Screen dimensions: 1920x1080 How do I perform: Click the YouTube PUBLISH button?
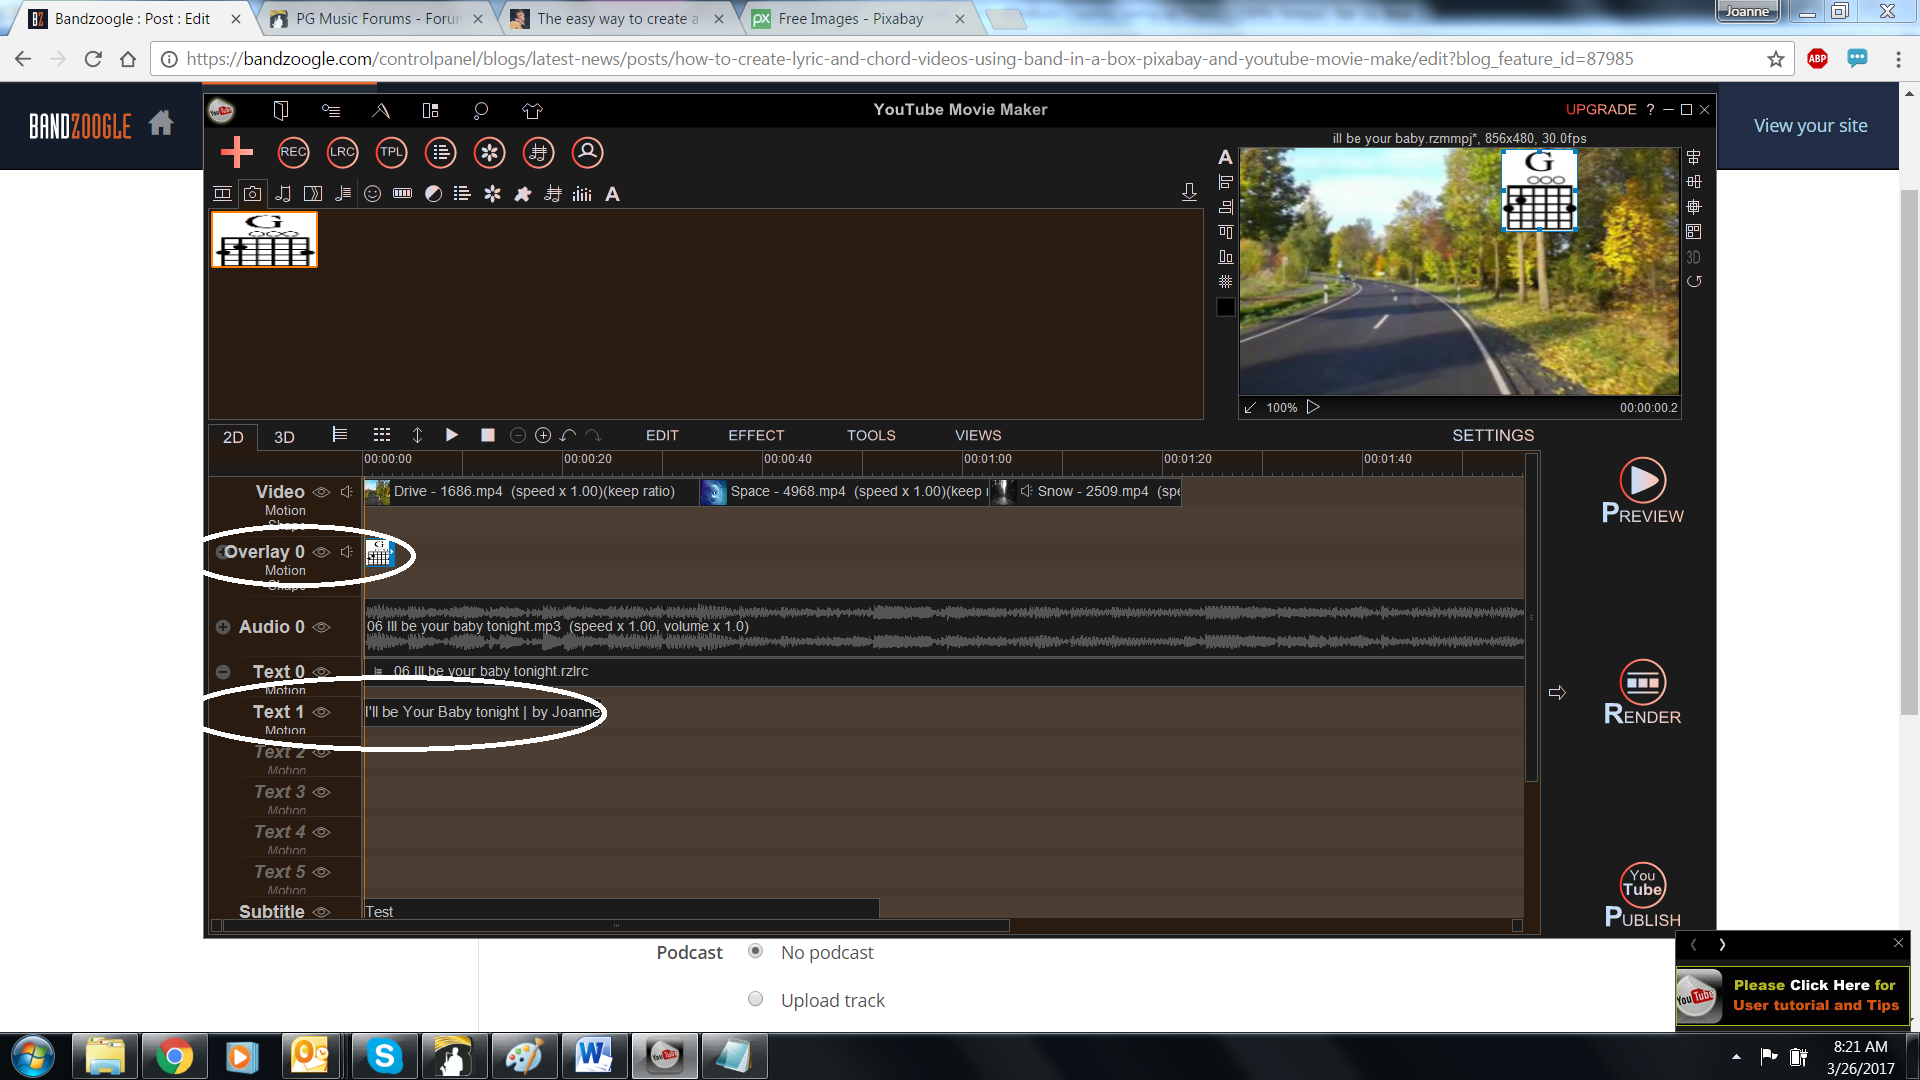tap(1643, 896)
